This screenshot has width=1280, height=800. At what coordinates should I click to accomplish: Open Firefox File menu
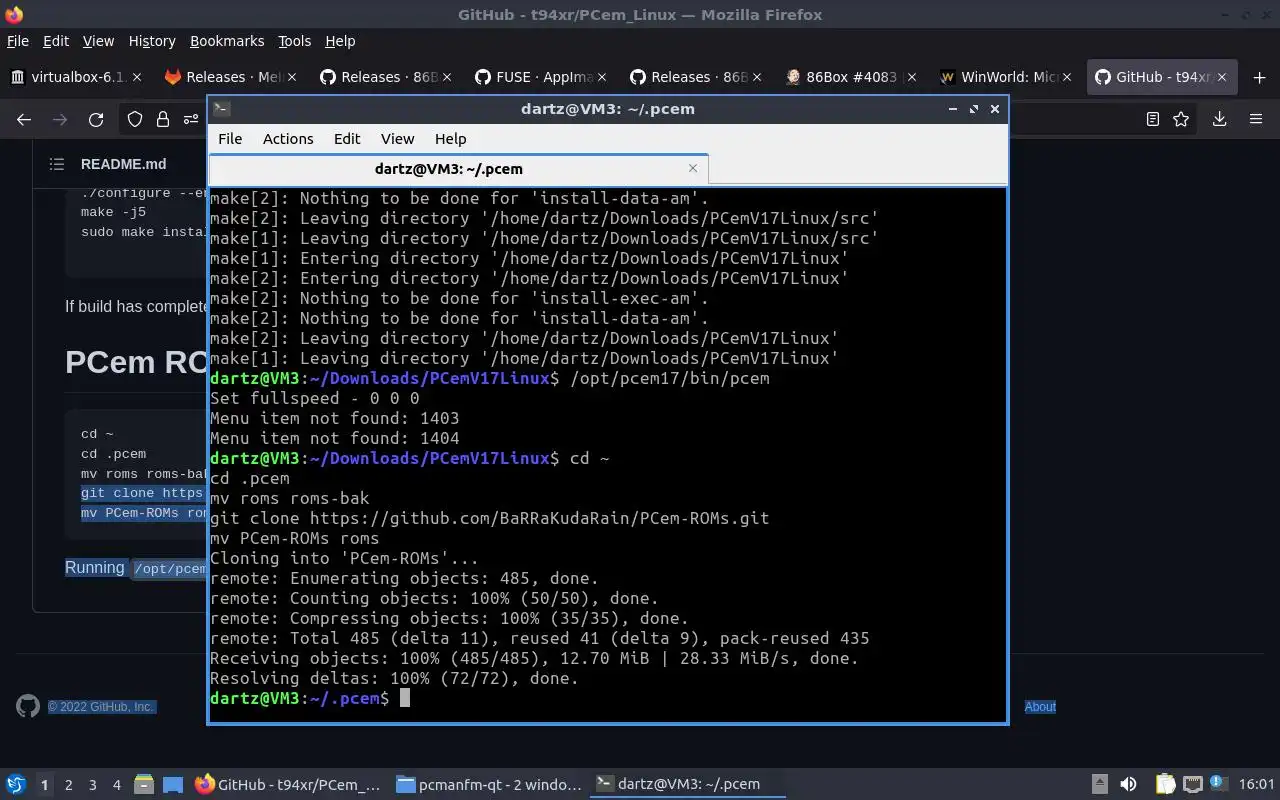(18, 41)
